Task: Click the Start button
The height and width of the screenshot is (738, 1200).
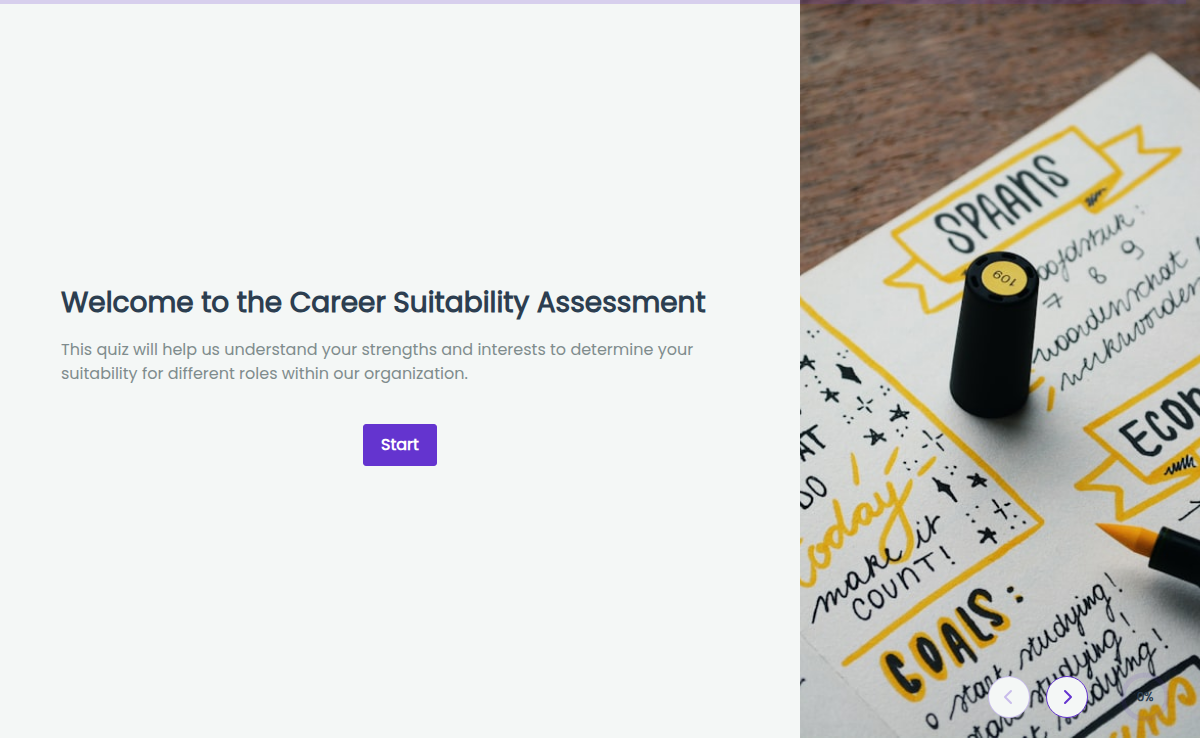Action: coord(399,444)
